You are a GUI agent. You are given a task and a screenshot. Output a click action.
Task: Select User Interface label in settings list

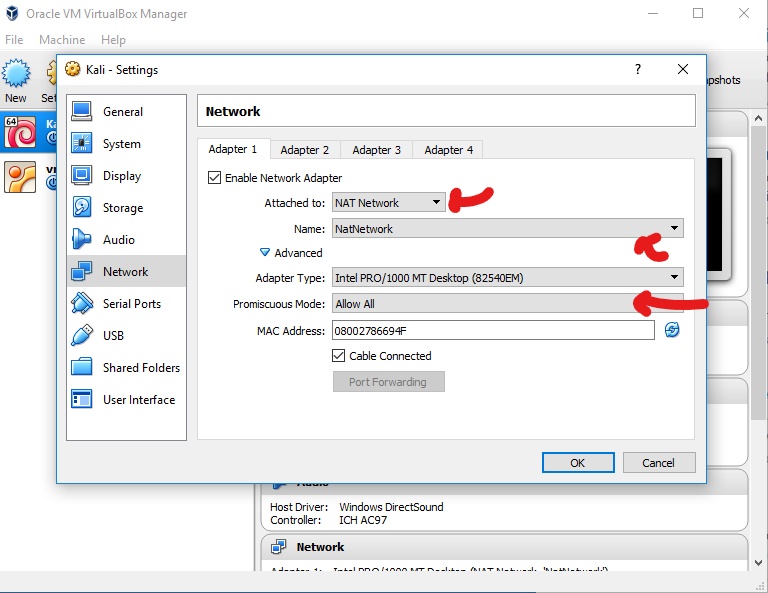pos(139,400)
